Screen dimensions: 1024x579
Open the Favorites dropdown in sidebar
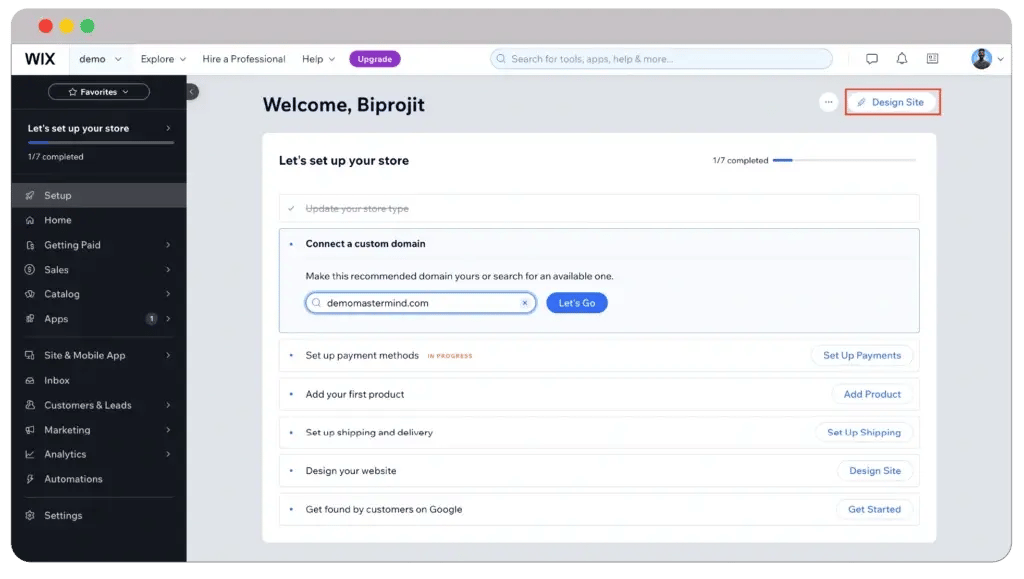tap(98, 92)
